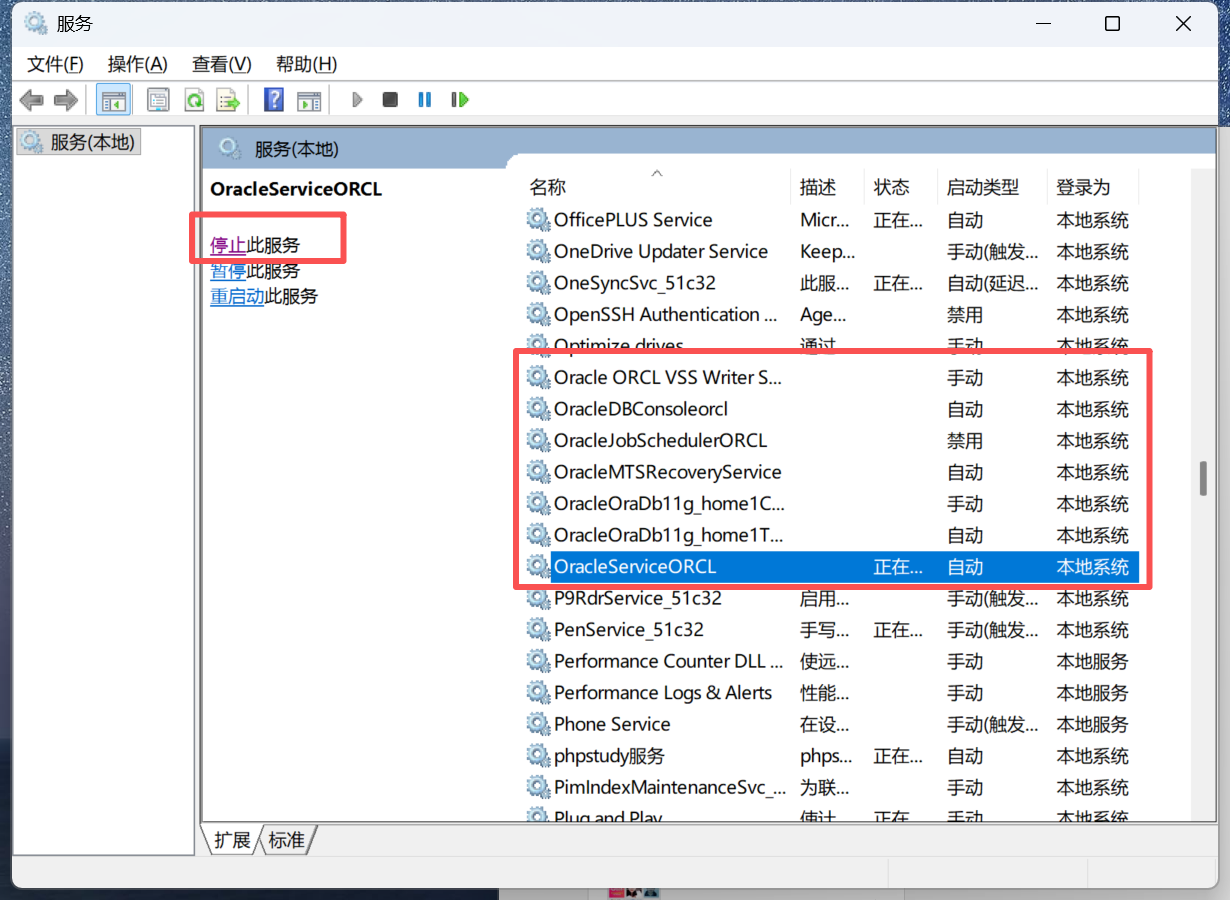Viewport: 1230px width, 900px height.
Task: Click 手动 in the Oracle ORCL VSS Writer row
Action: [x=965, y=377]
